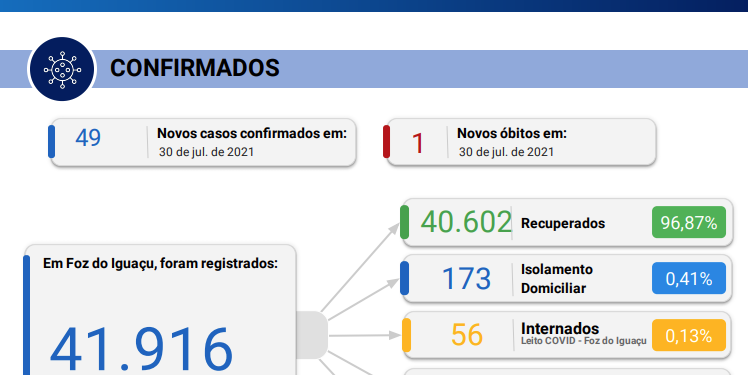The height and width of the screenshot is (375, 748).
Task: Click the new cases number 49
Action: point(88,138)
